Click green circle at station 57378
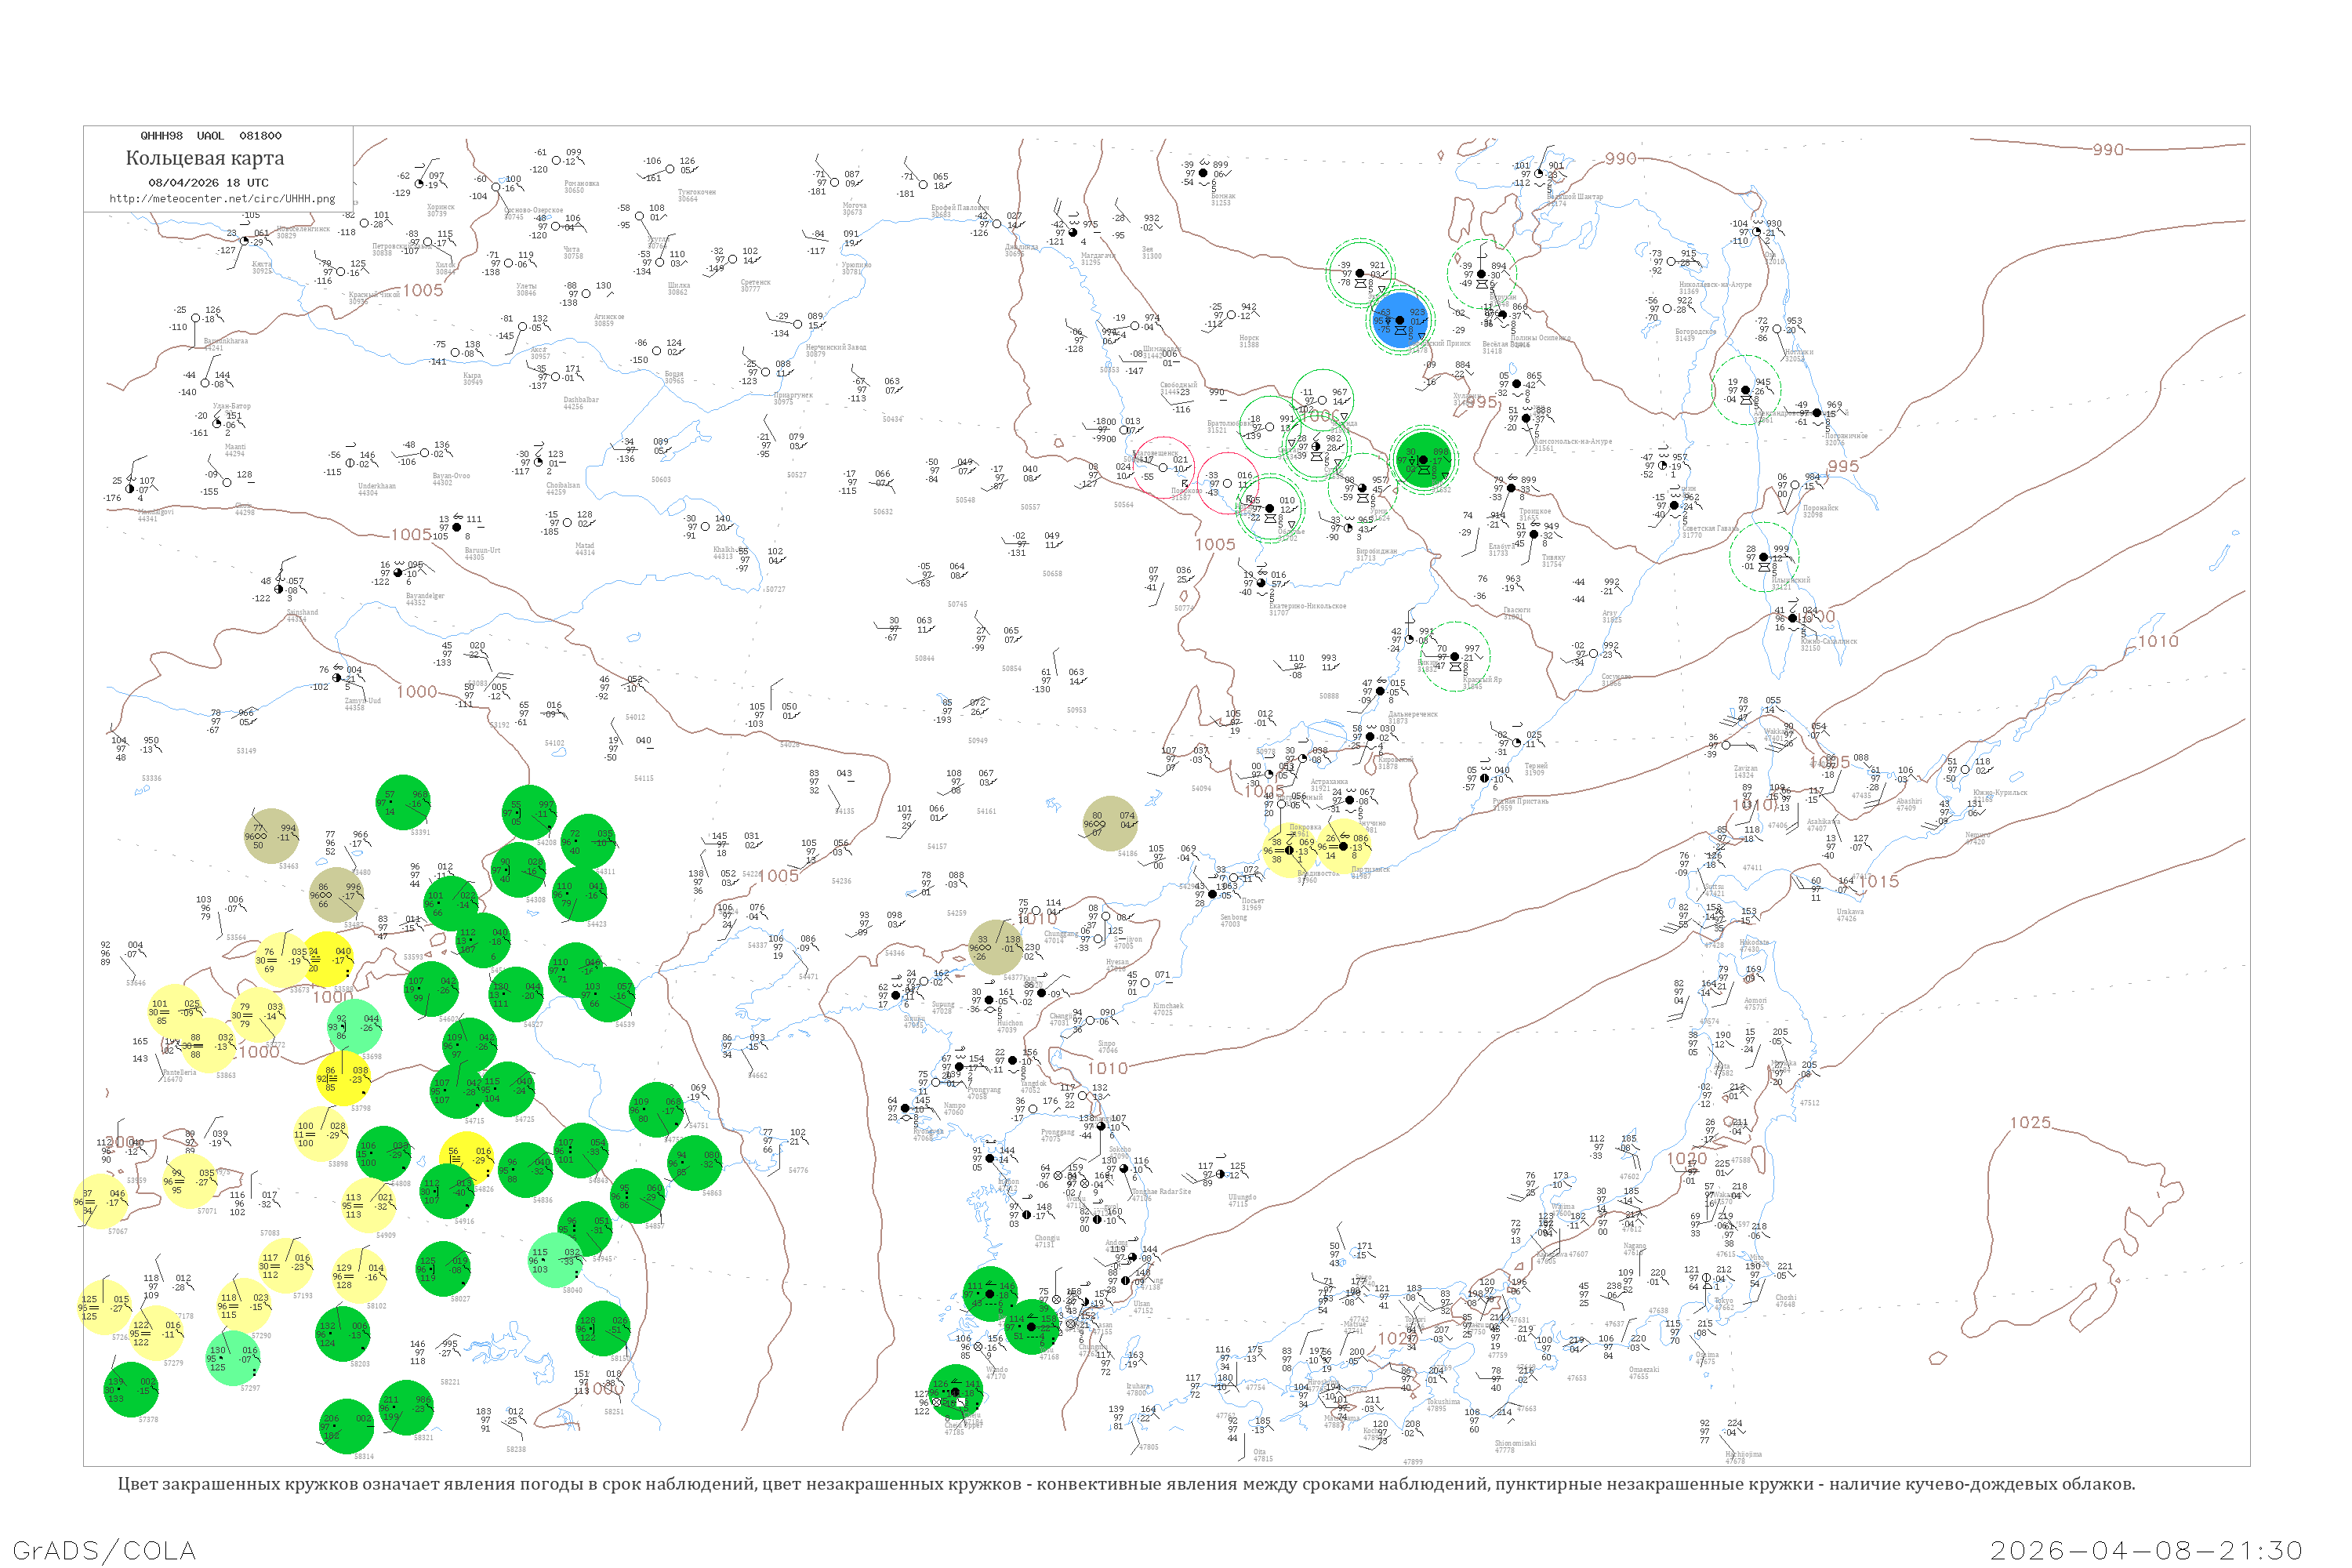Screen dimensions: 2352x1568 click(x=131, y=1389)
